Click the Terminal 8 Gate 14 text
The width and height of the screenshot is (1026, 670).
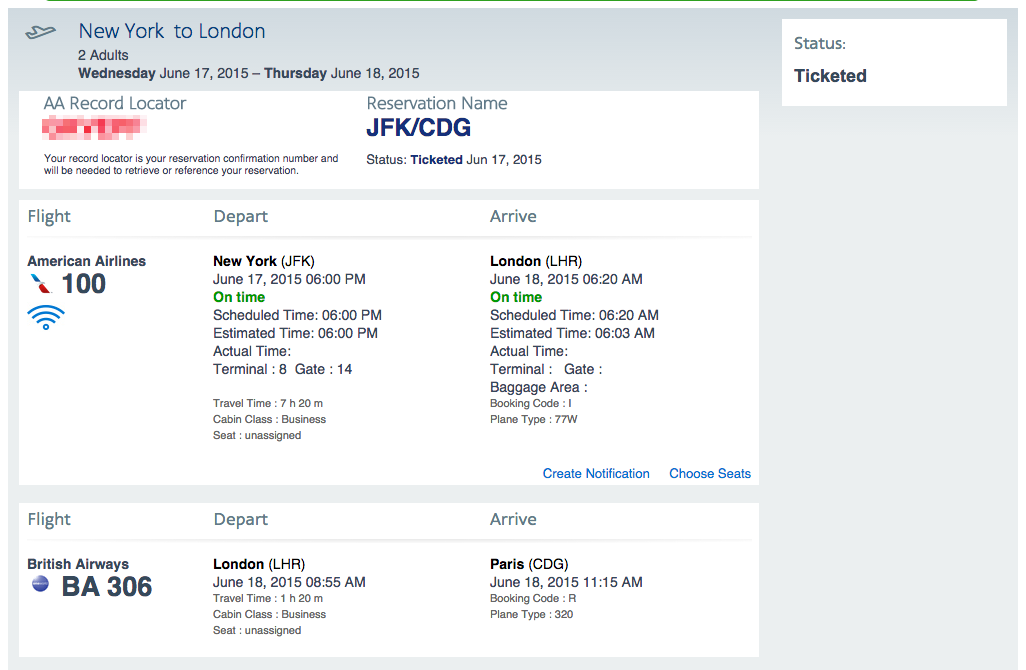tap(282, 369)
